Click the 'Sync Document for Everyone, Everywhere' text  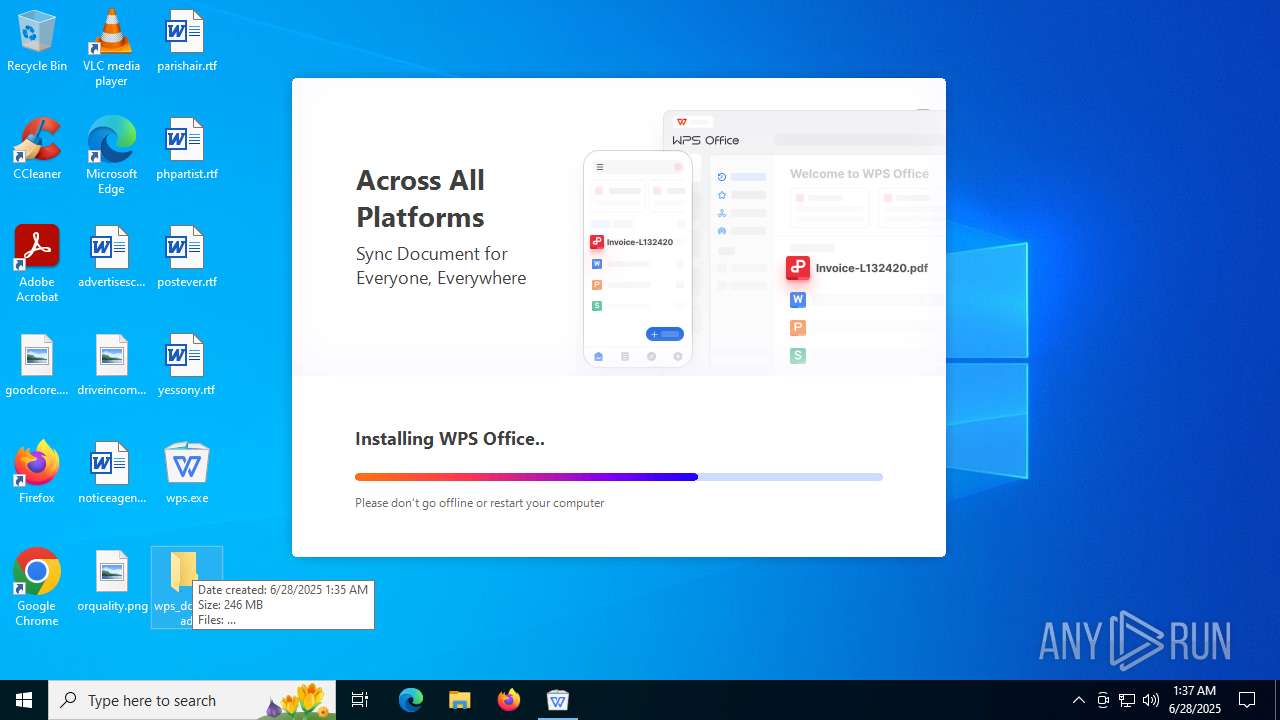(441, 266)
